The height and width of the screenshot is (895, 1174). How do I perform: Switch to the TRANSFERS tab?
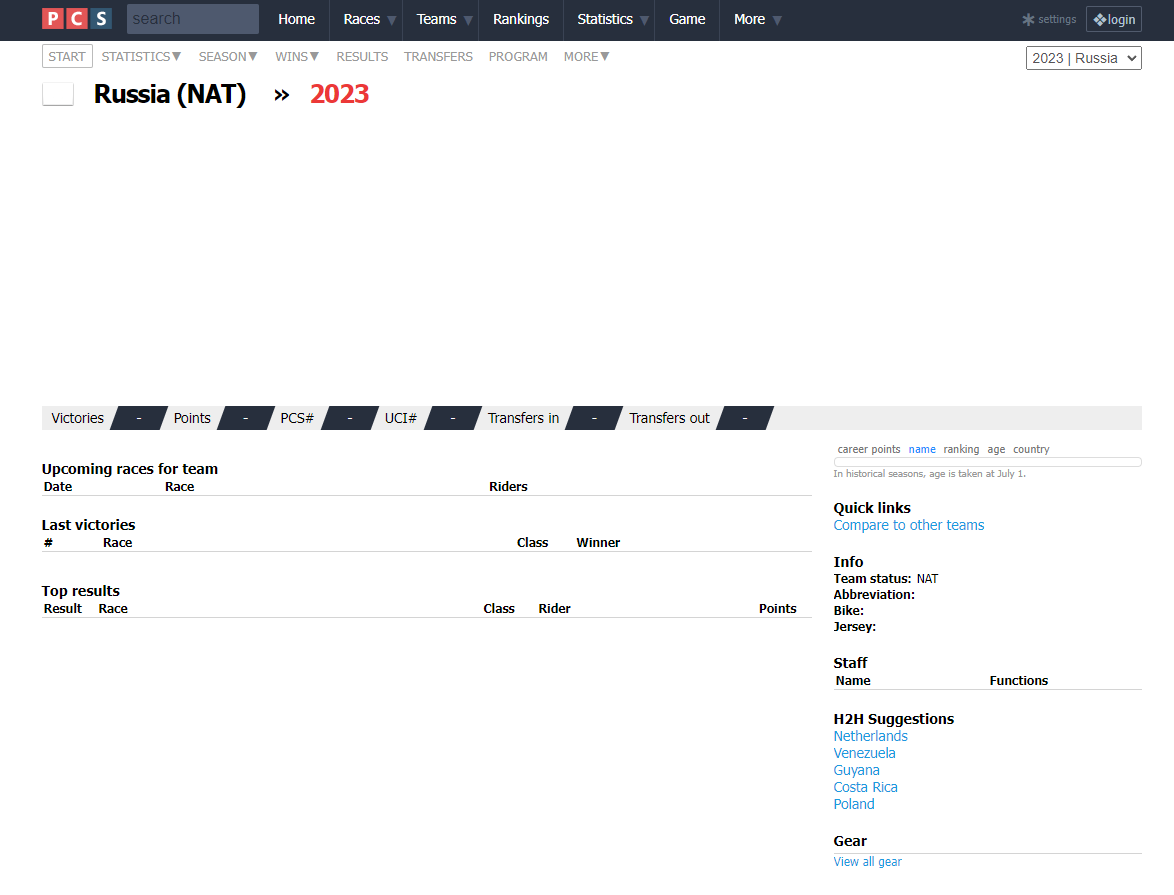tap(439, 56)
